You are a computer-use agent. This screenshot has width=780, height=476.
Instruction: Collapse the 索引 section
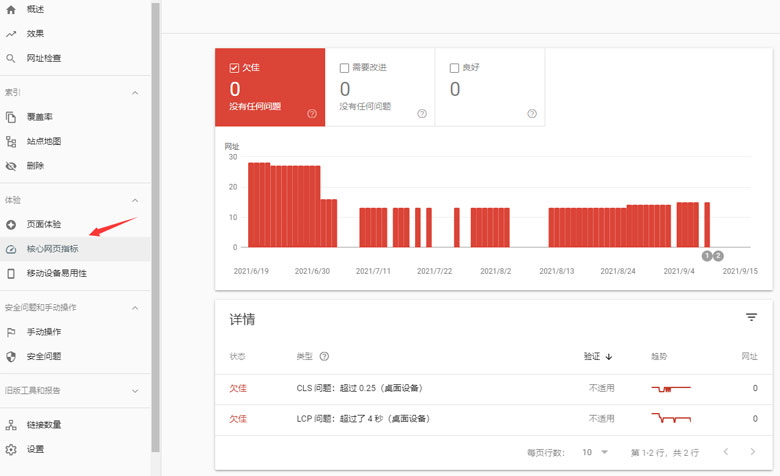click(135, 93)
